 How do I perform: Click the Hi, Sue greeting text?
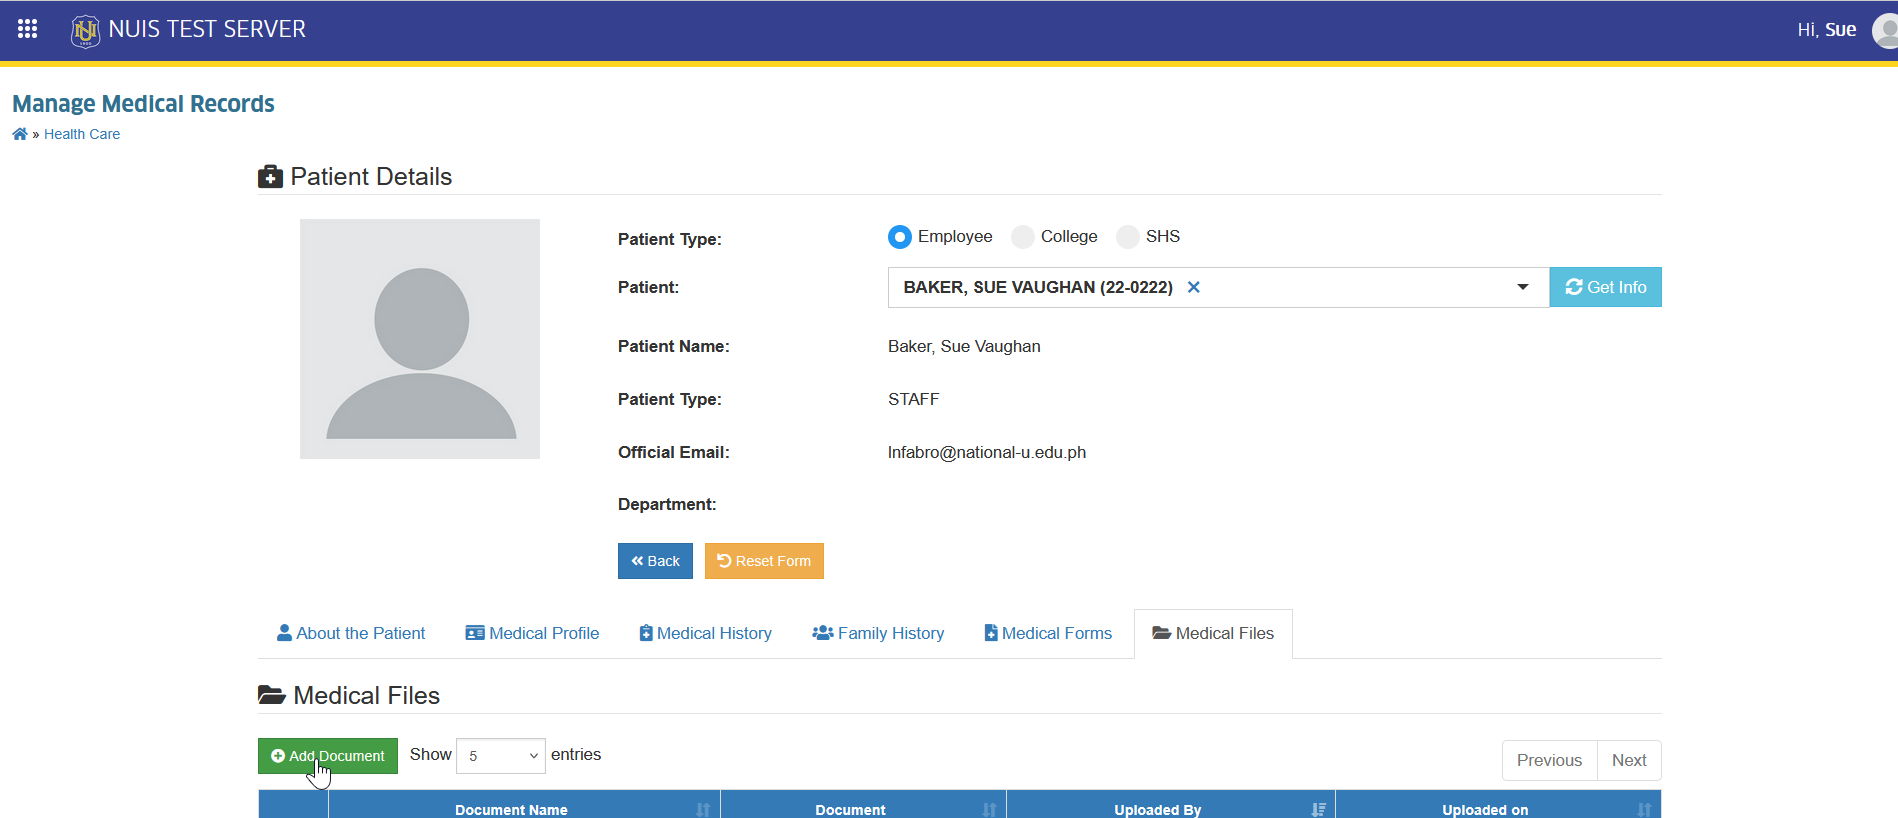[x=1826, y=30]
